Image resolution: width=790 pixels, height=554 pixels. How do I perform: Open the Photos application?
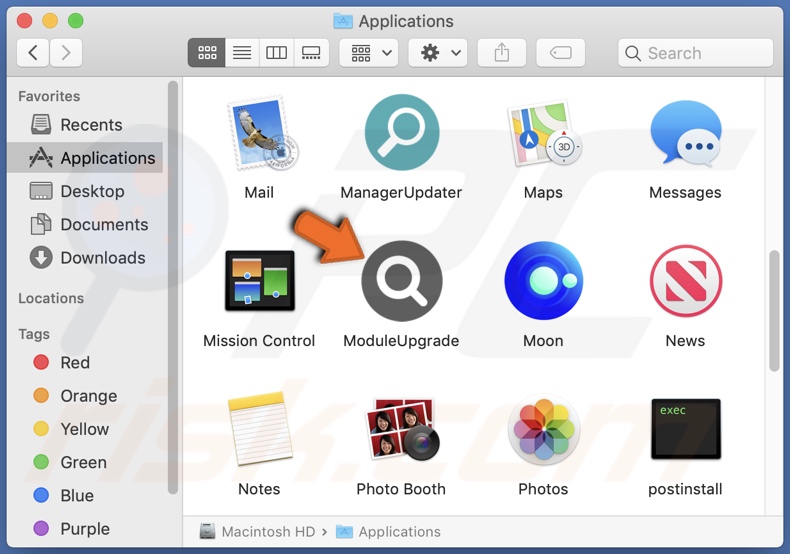pos(543,429)
